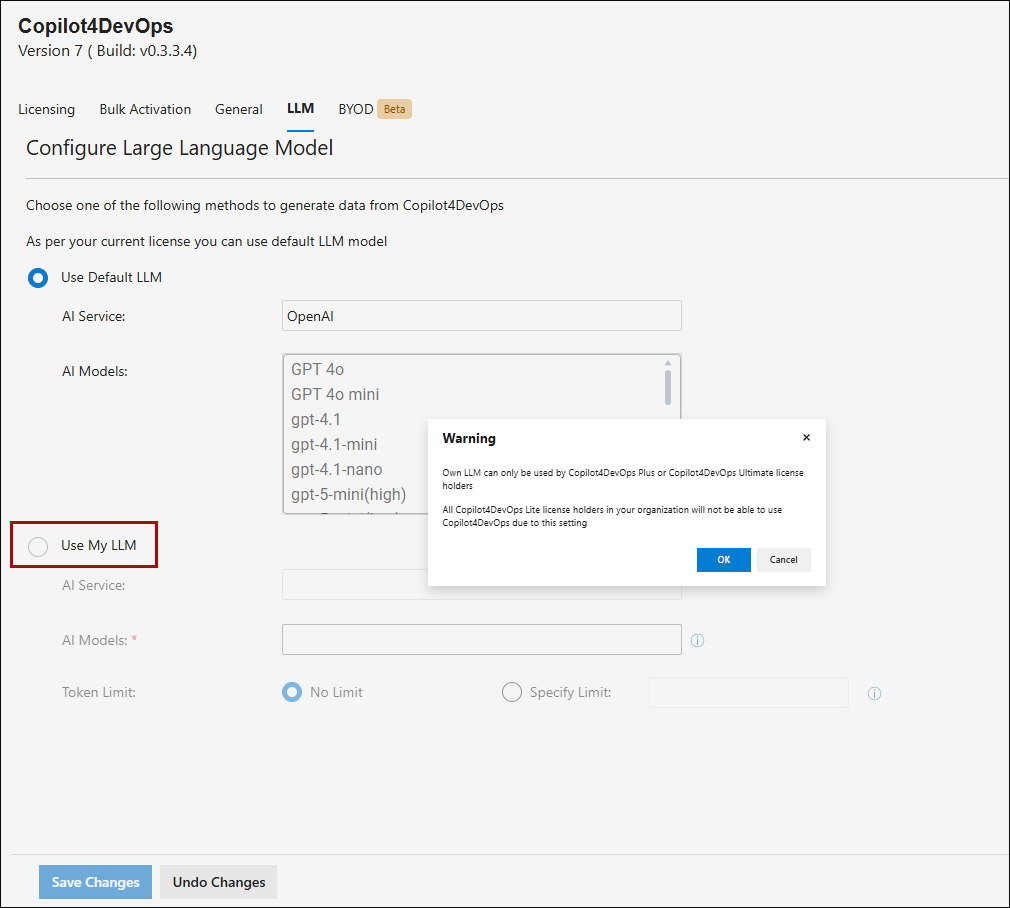1010x908 pixels.
Task: Click the Undo Changes button
Action: click(x=219, y=882)
